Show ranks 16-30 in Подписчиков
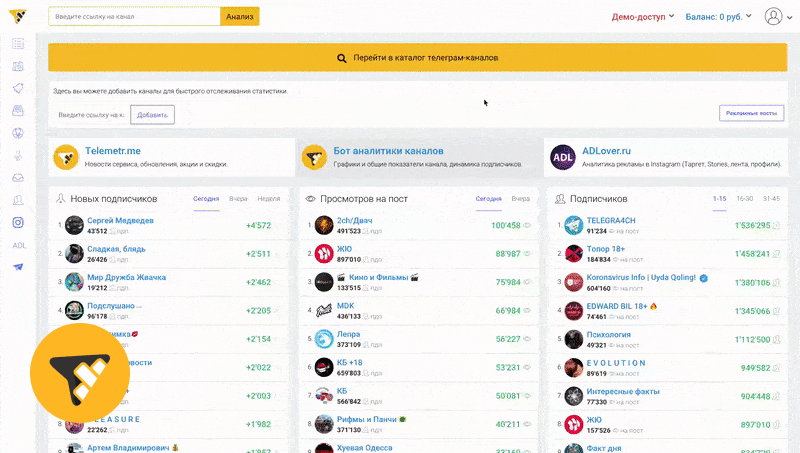The height and width of the screenshot is (453, 800). tap(744, 198)
